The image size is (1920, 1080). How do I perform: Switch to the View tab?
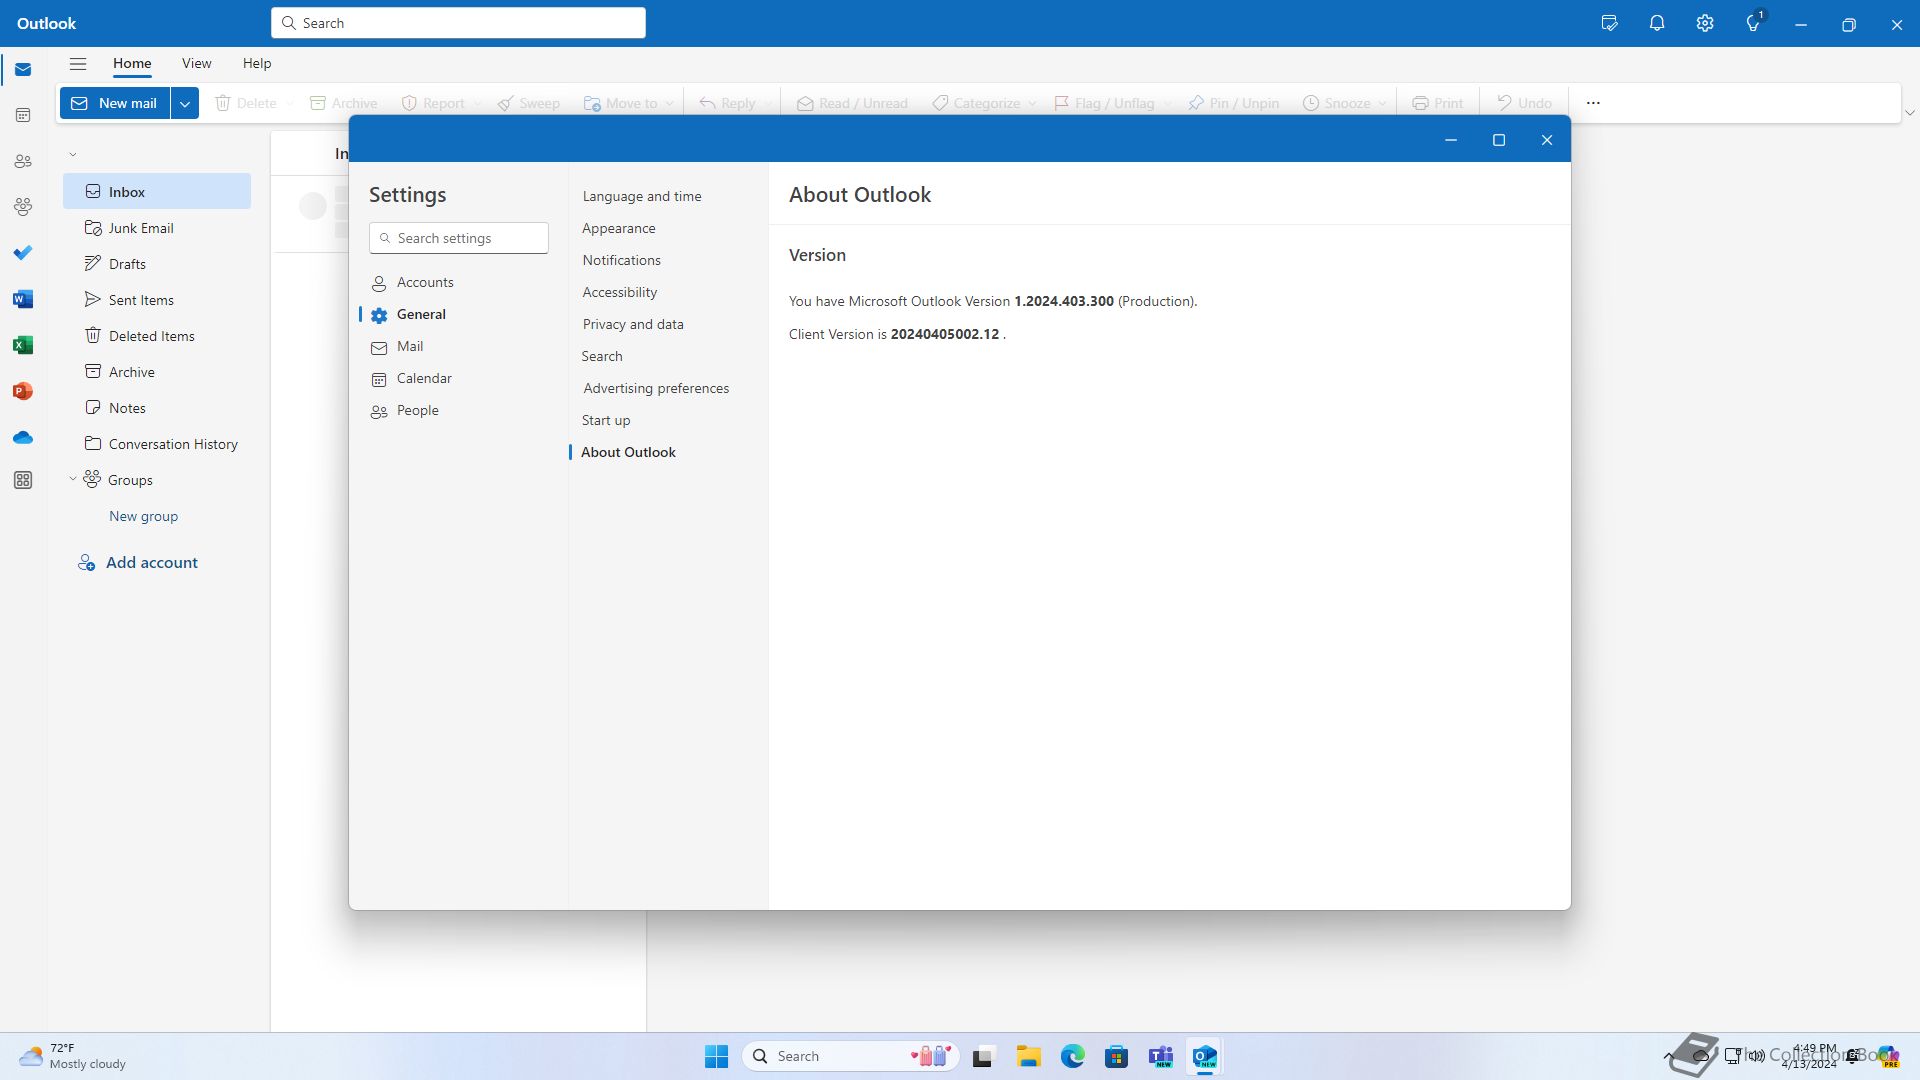tap(196, 63)
